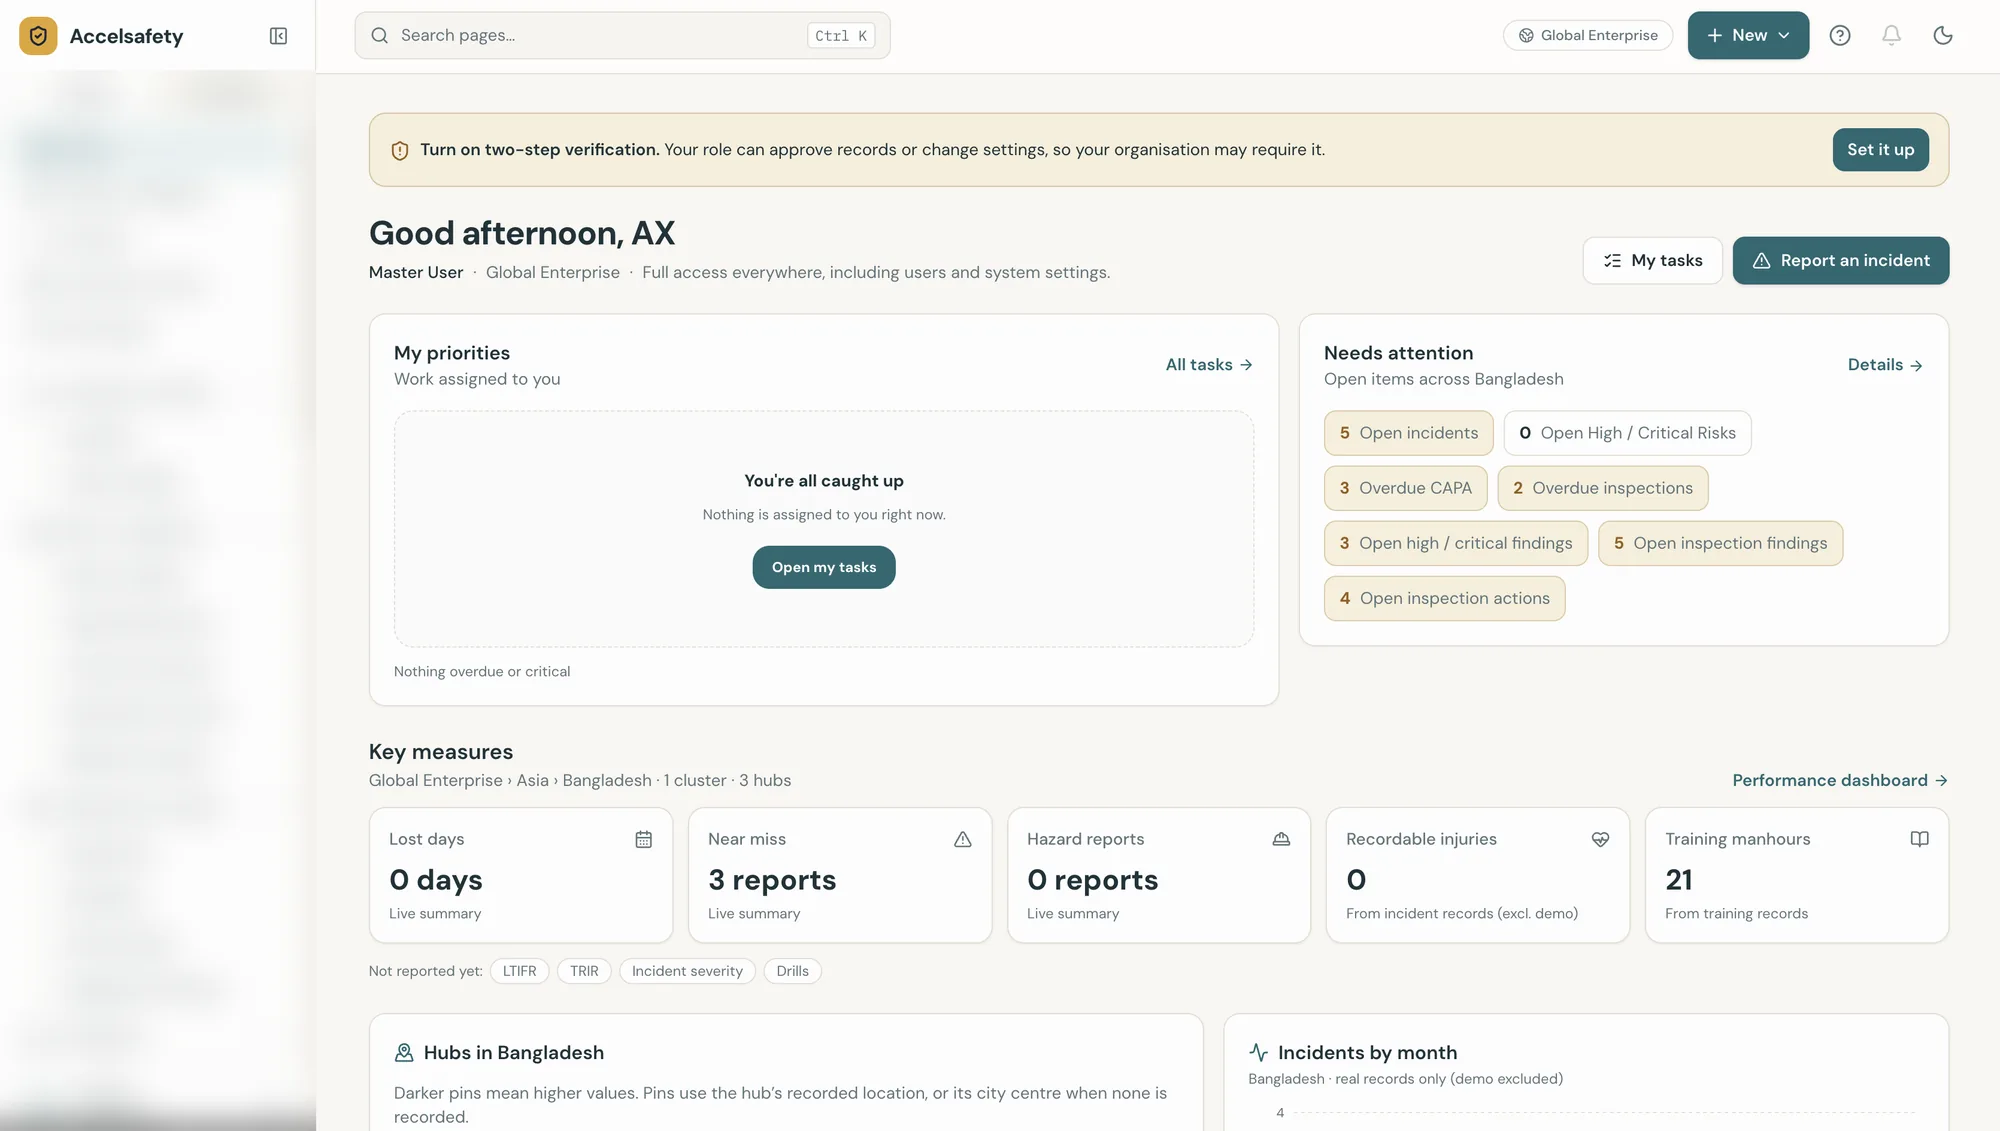Click the TRIR not-reported tag

click(x=584, y=971)
